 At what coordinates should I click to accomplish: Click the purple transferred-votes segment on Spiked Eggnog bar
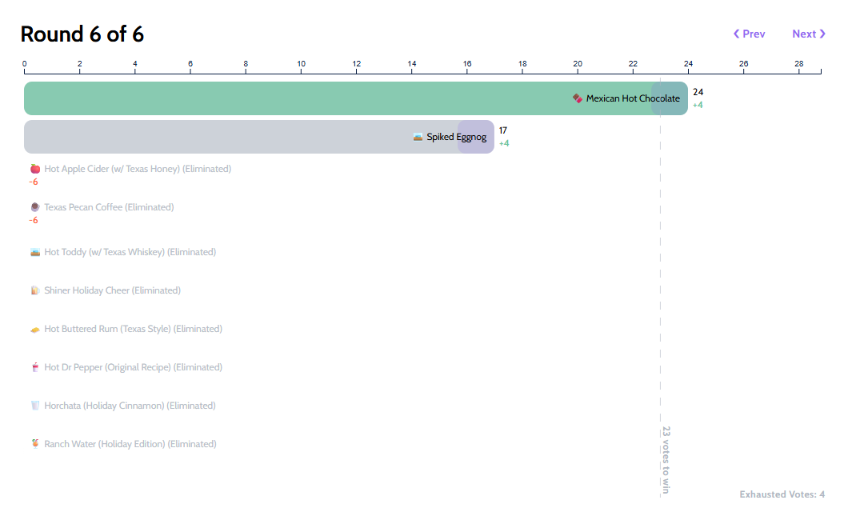click(476, 137)
